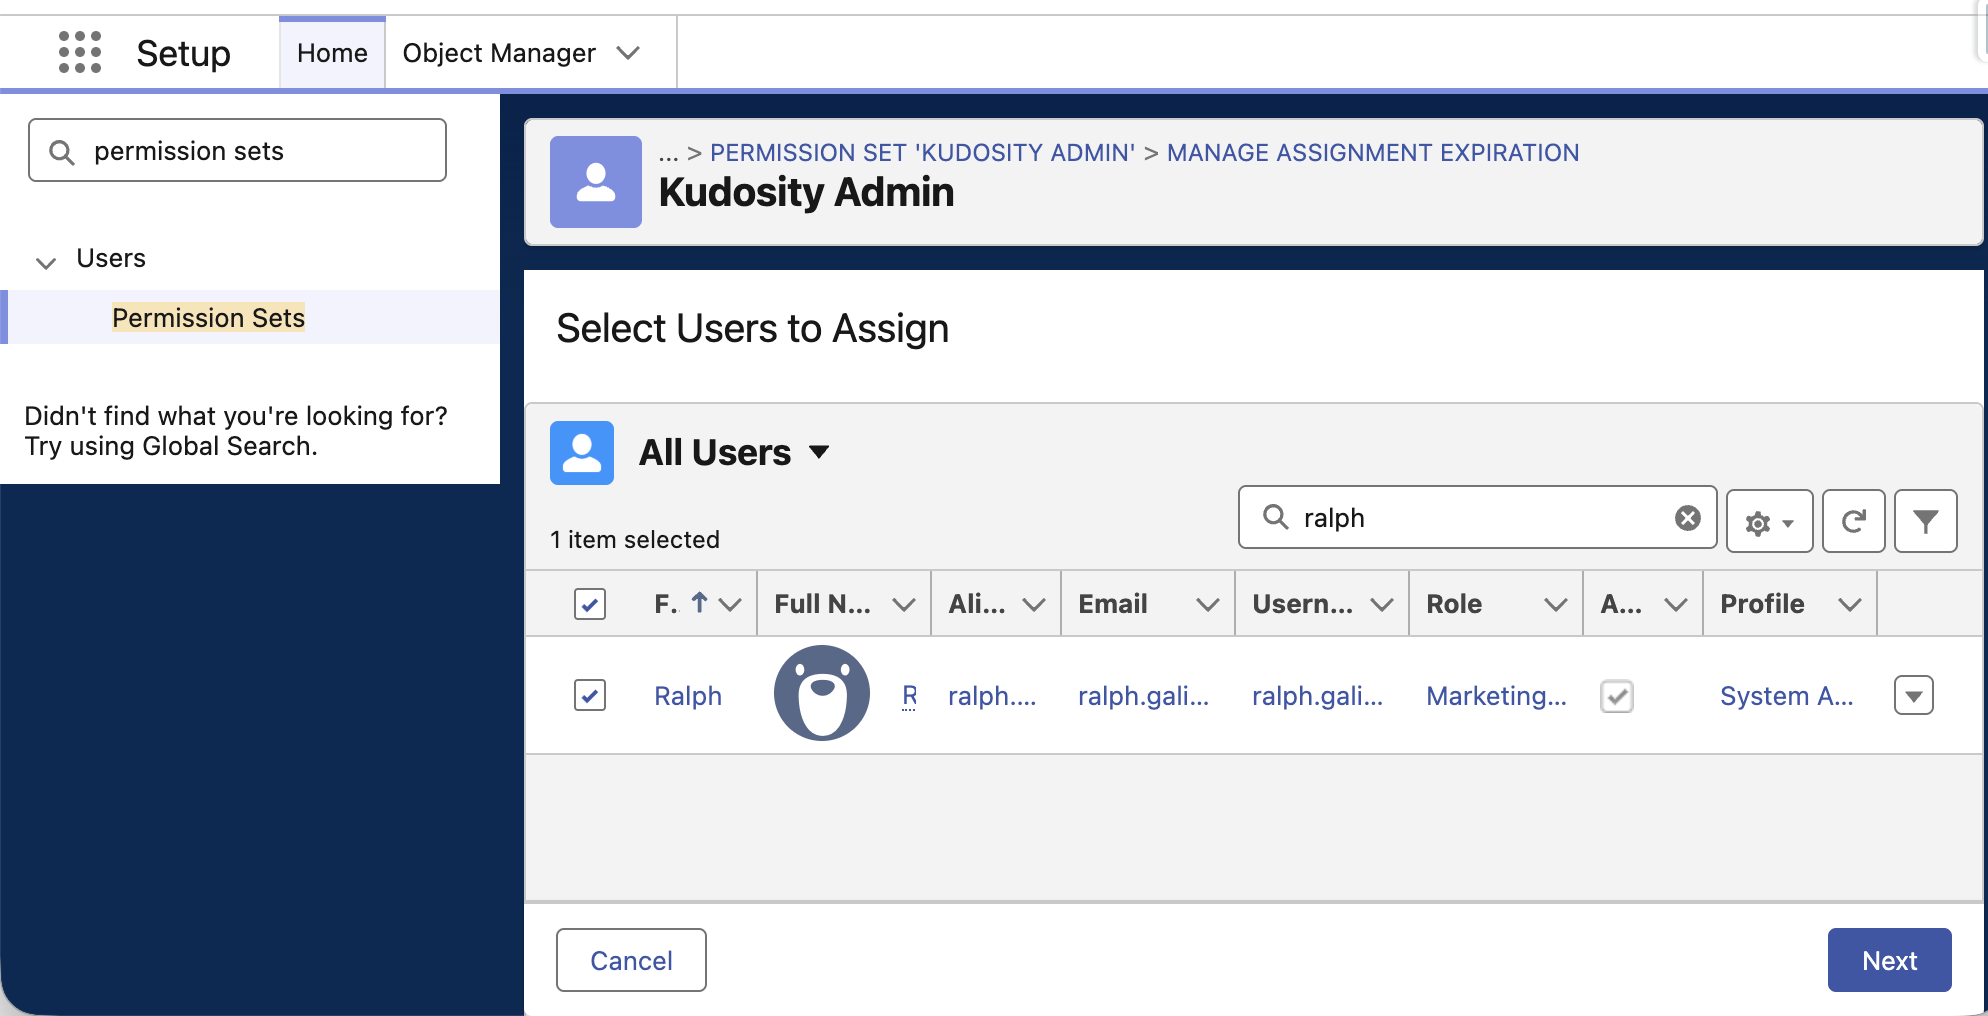Open the ralph.gali... username link
The image size is (1988, 1016).
1317,696
